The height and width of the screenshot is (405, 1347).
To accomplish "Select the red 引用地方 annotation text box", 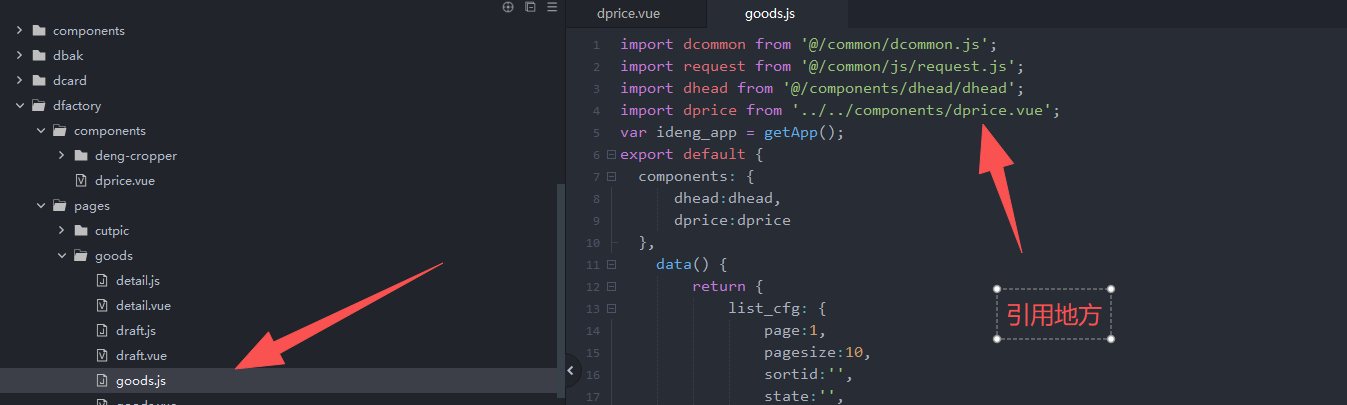I will 1053,315.
